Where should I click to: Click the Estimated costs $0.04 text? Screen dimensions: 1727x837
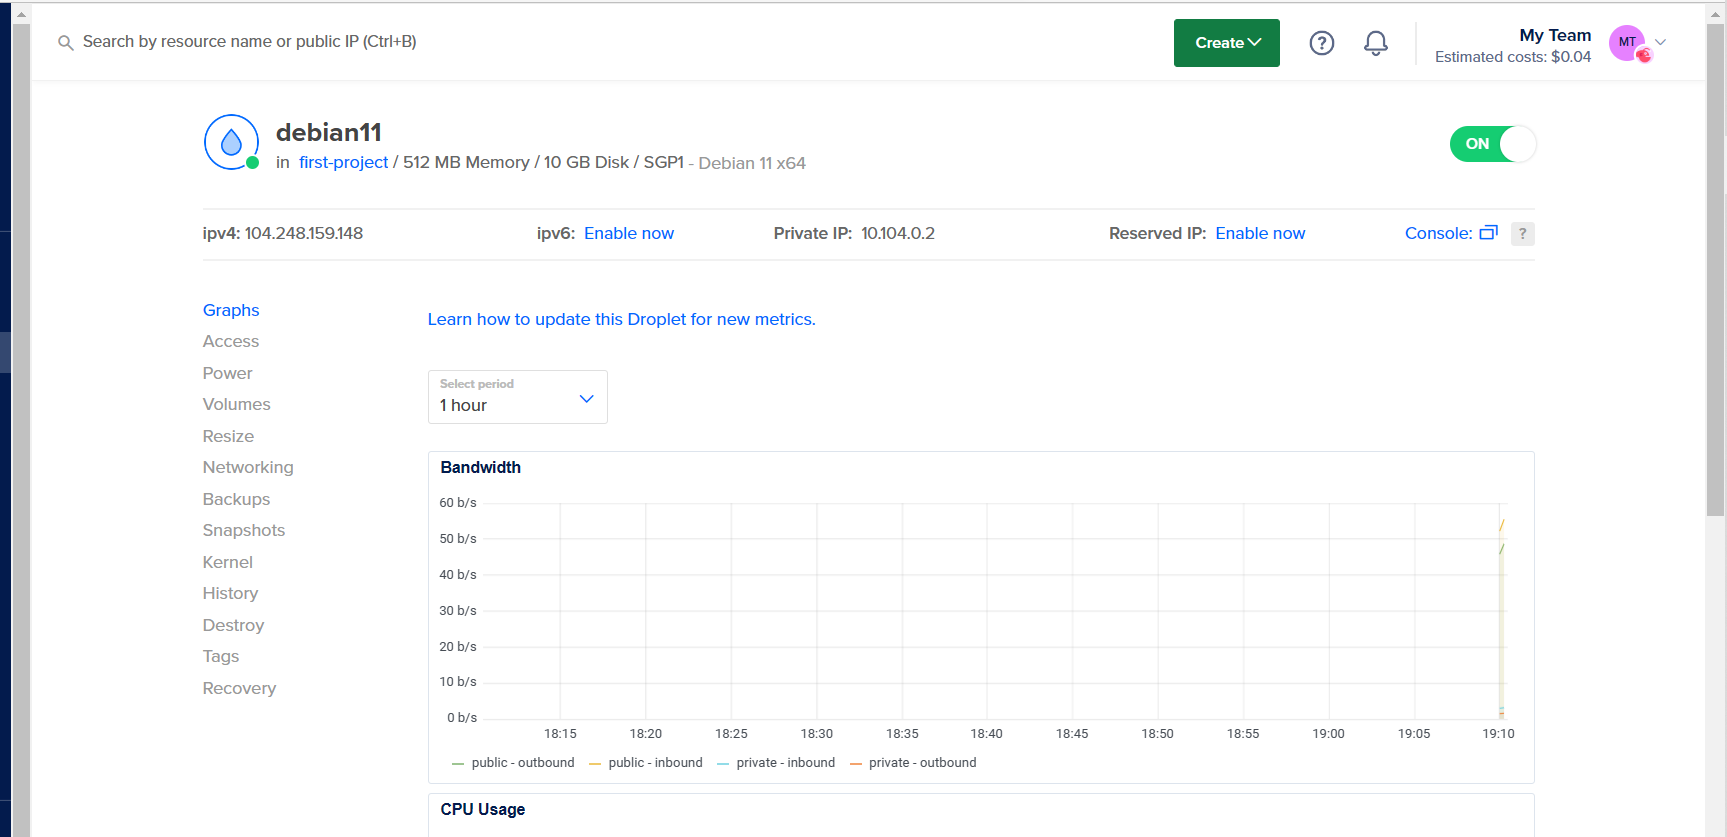[1513, 57]
